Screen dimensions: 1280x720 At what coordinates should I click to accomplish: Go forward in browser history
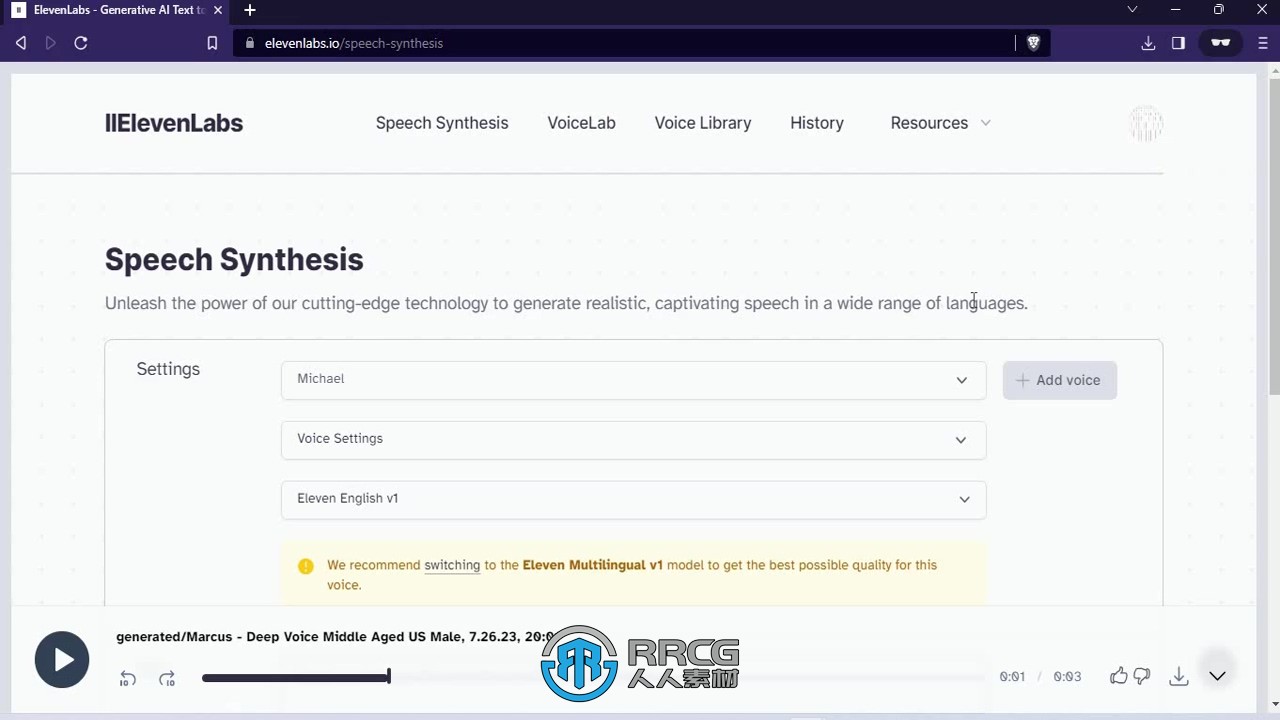(x=51, y=43)
